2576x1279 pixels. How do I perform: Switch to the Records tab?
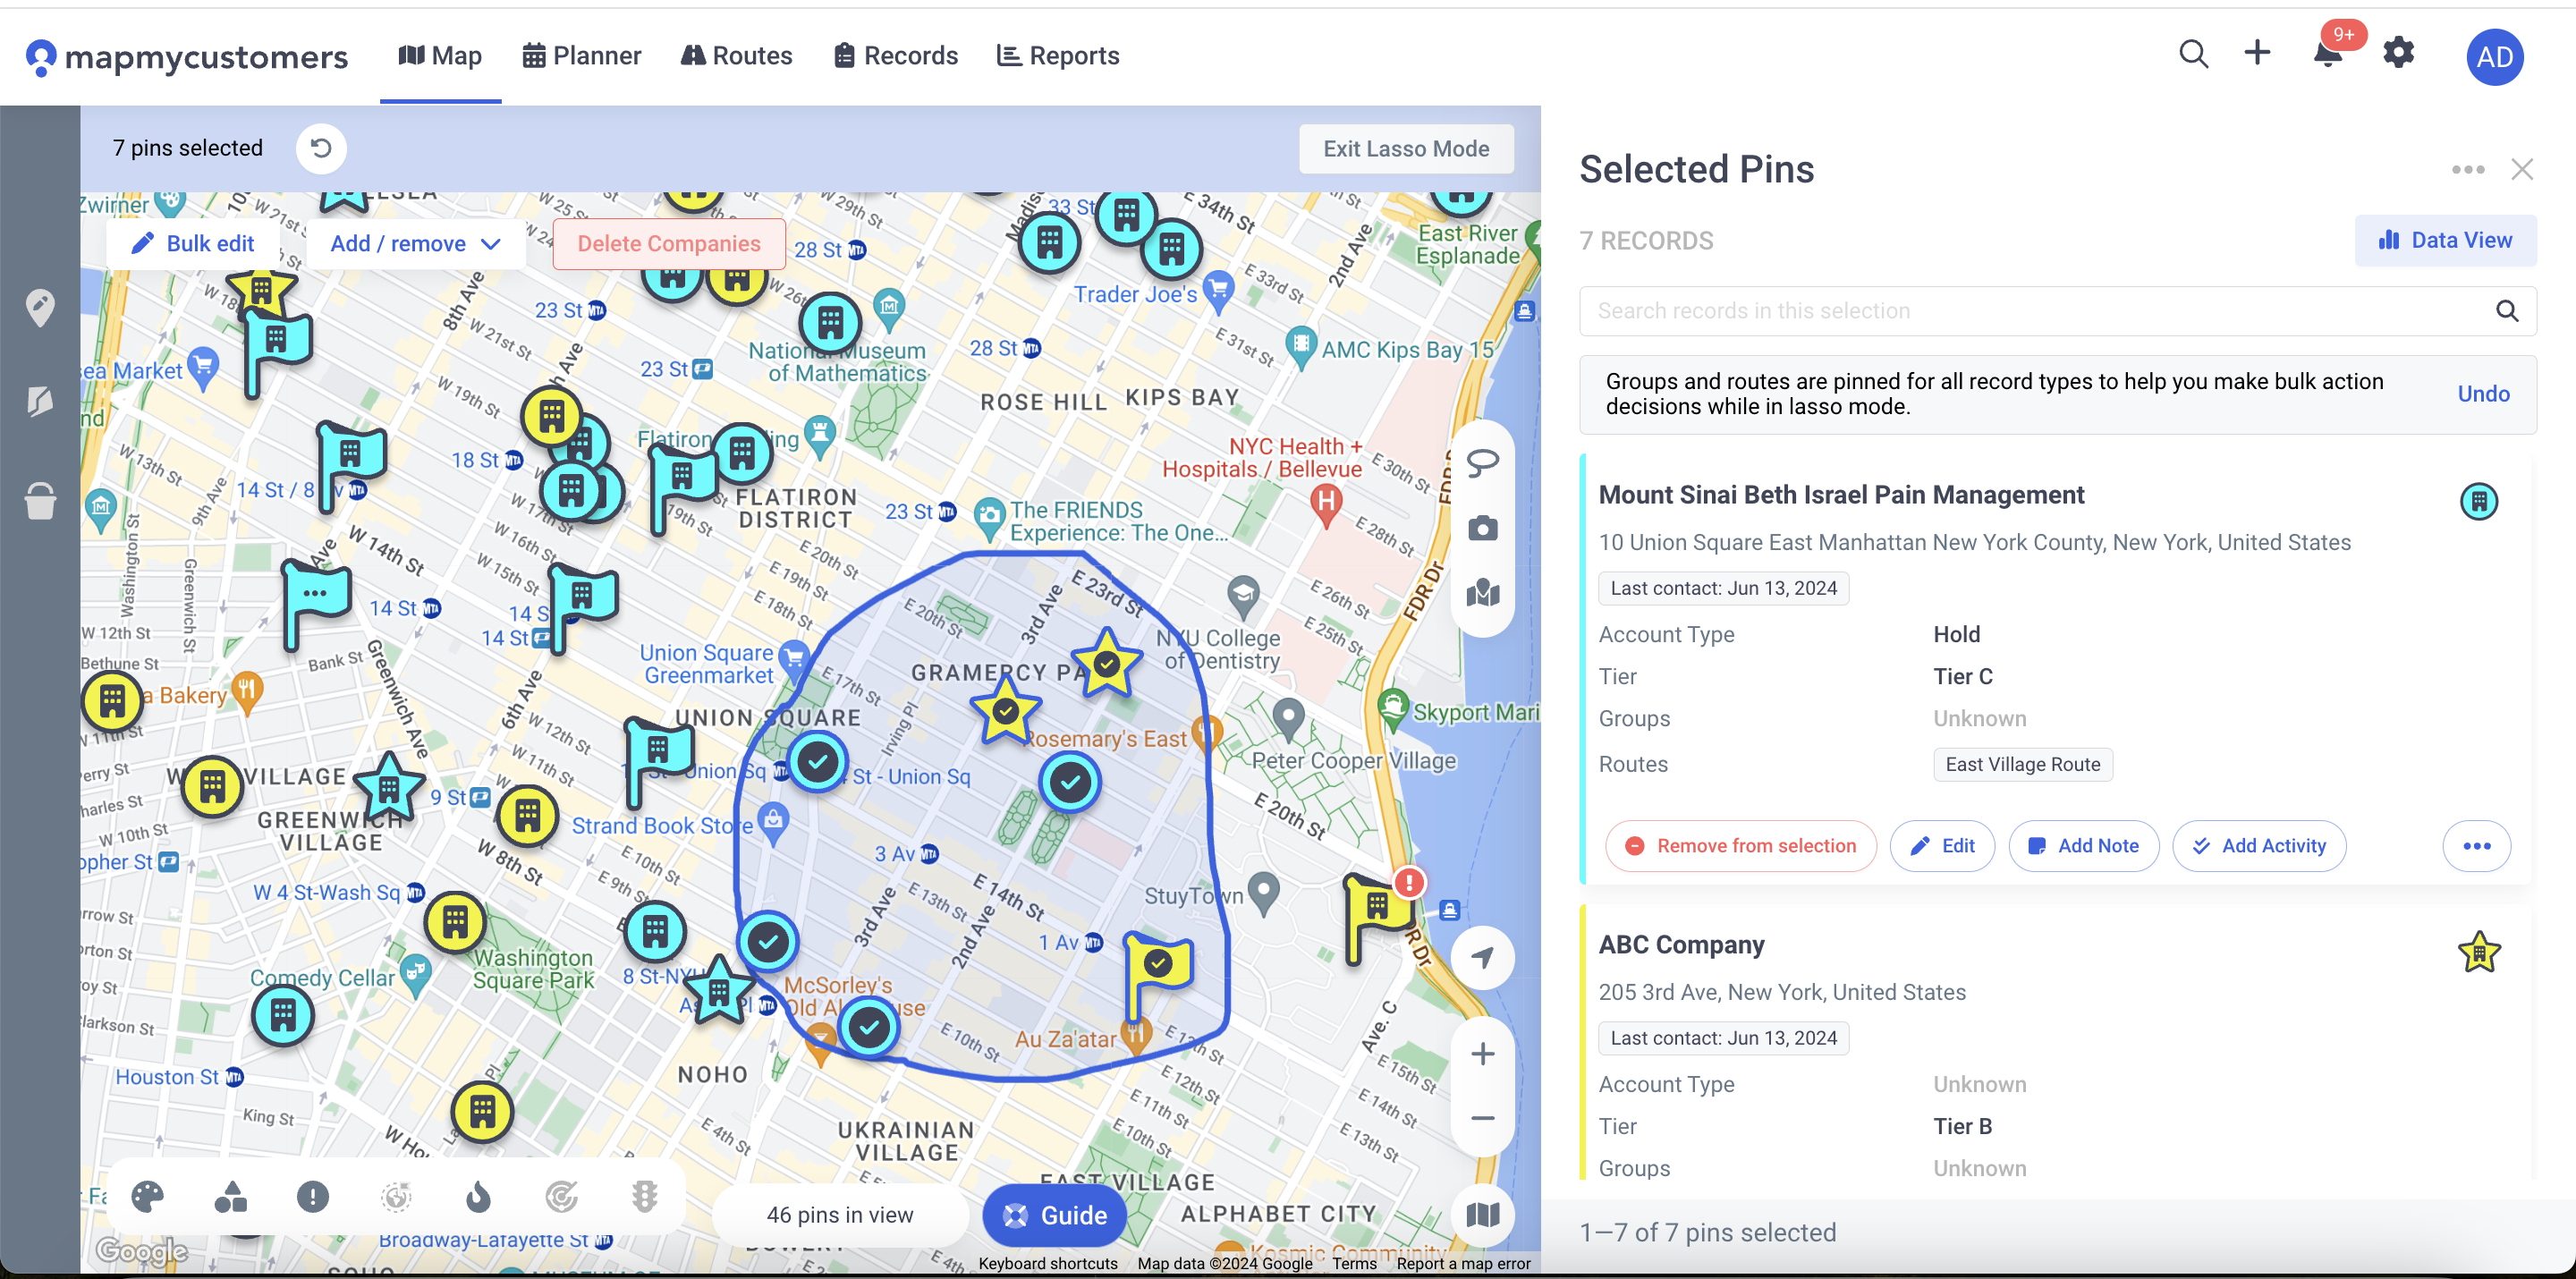(x=896, y=56)
